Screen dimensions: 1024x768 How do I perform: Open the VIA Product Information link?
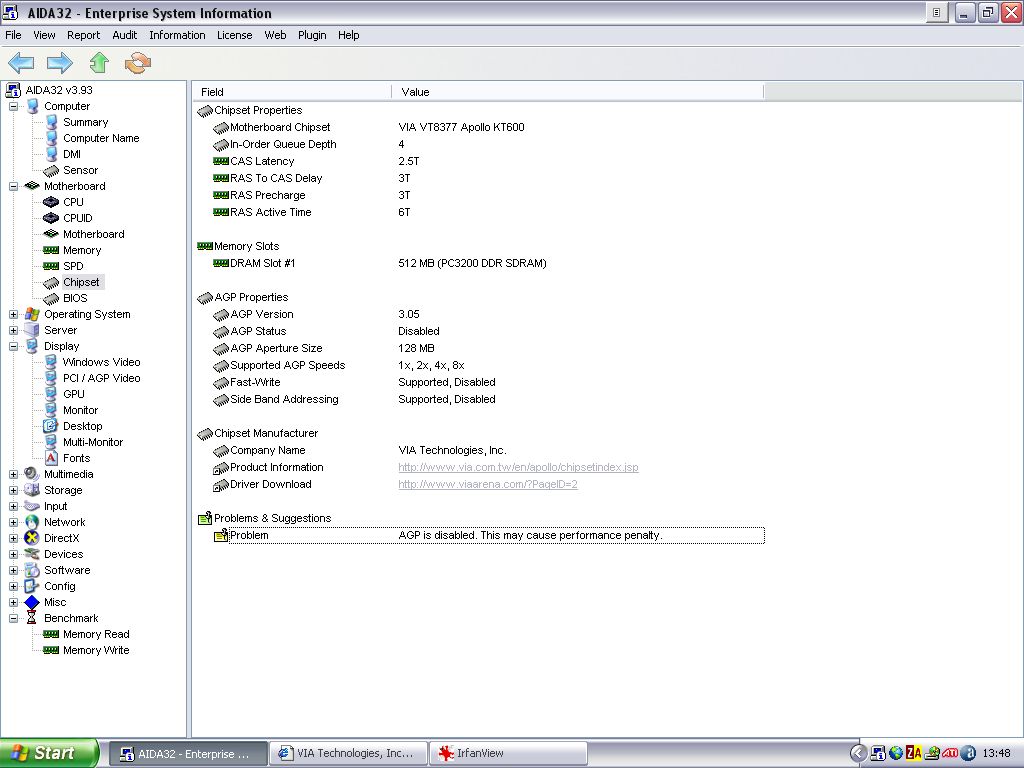point(518,467)
